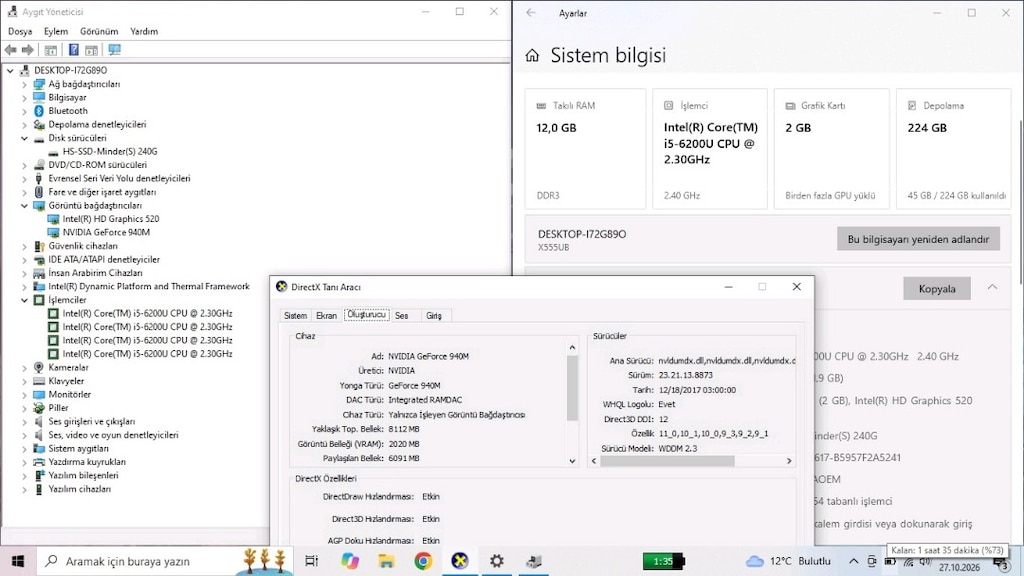This screenshot has height=576, width=1024.
Task: Click the Cihaz list scroll-down arrow
Action: click(x=572, y=461)
